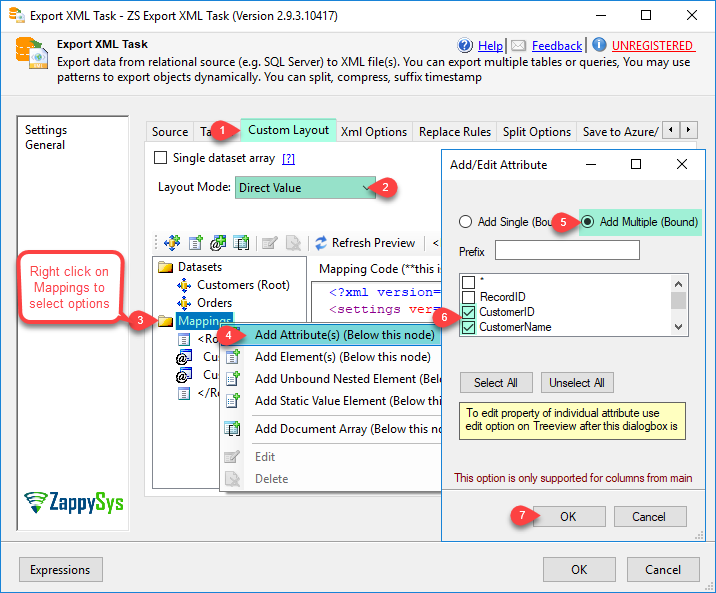
Task: Open the Layout Mode dropdown
Action: [x=305, y=188]
